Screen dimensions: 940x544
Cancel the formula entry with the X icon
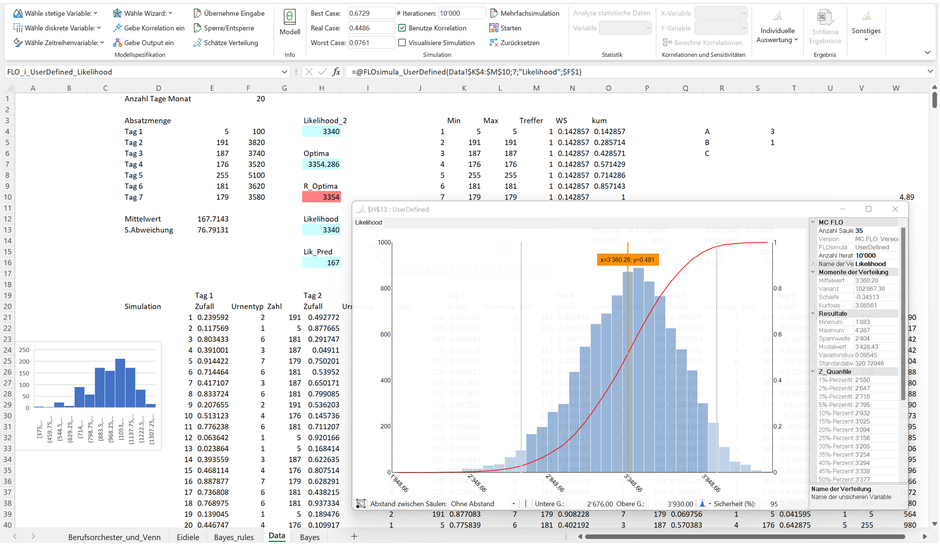309,71
